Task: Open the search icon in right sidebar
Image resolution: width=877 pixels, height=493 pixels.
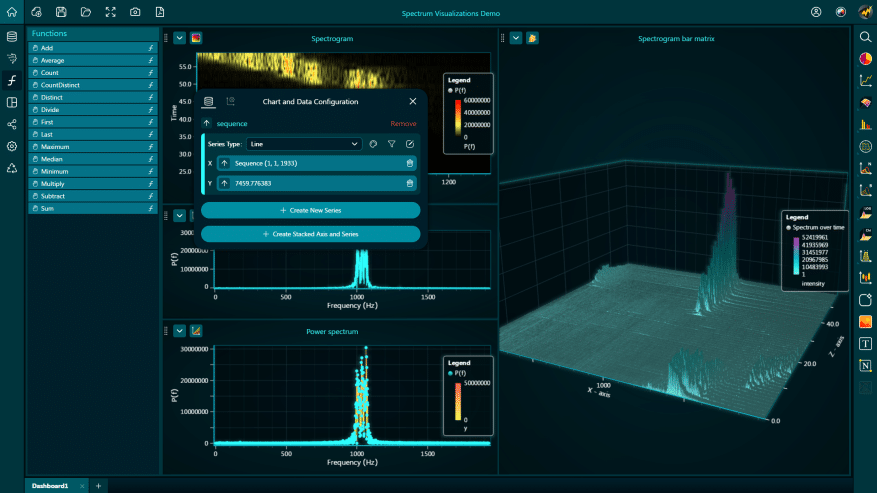Action: (865, 37)
